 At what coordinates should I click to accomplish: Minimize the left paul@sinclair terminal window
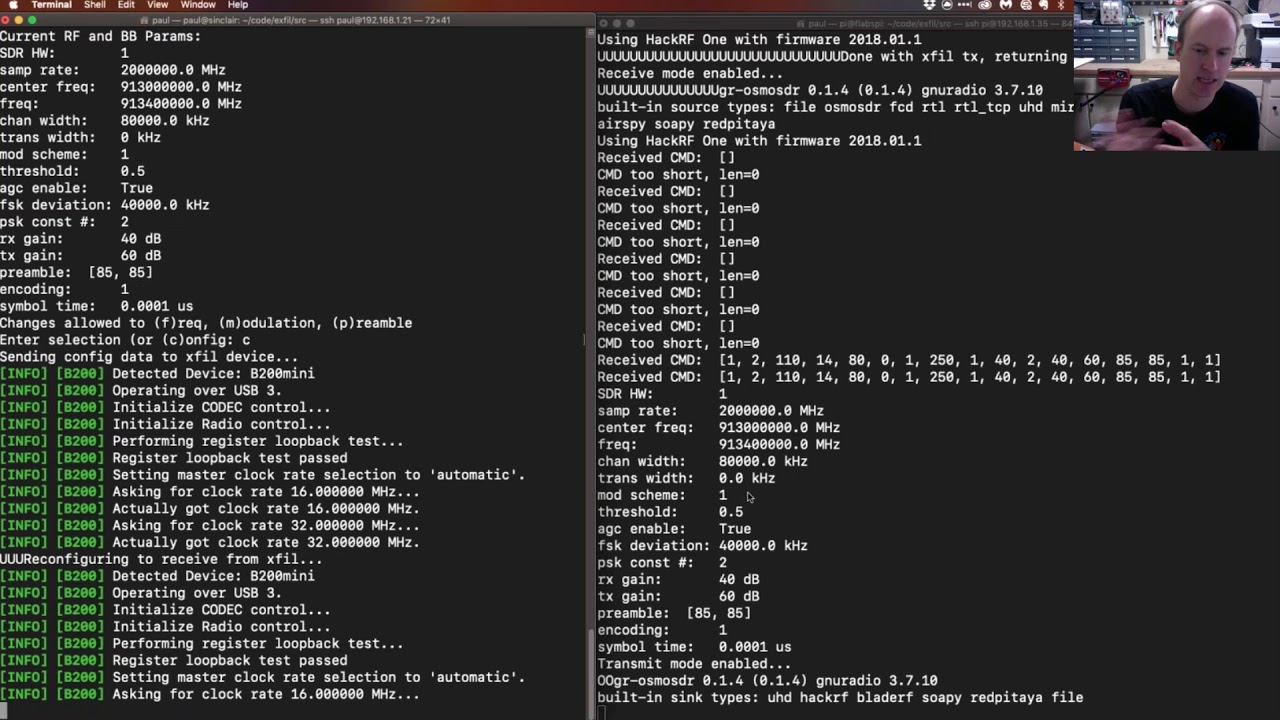(18, 20)
